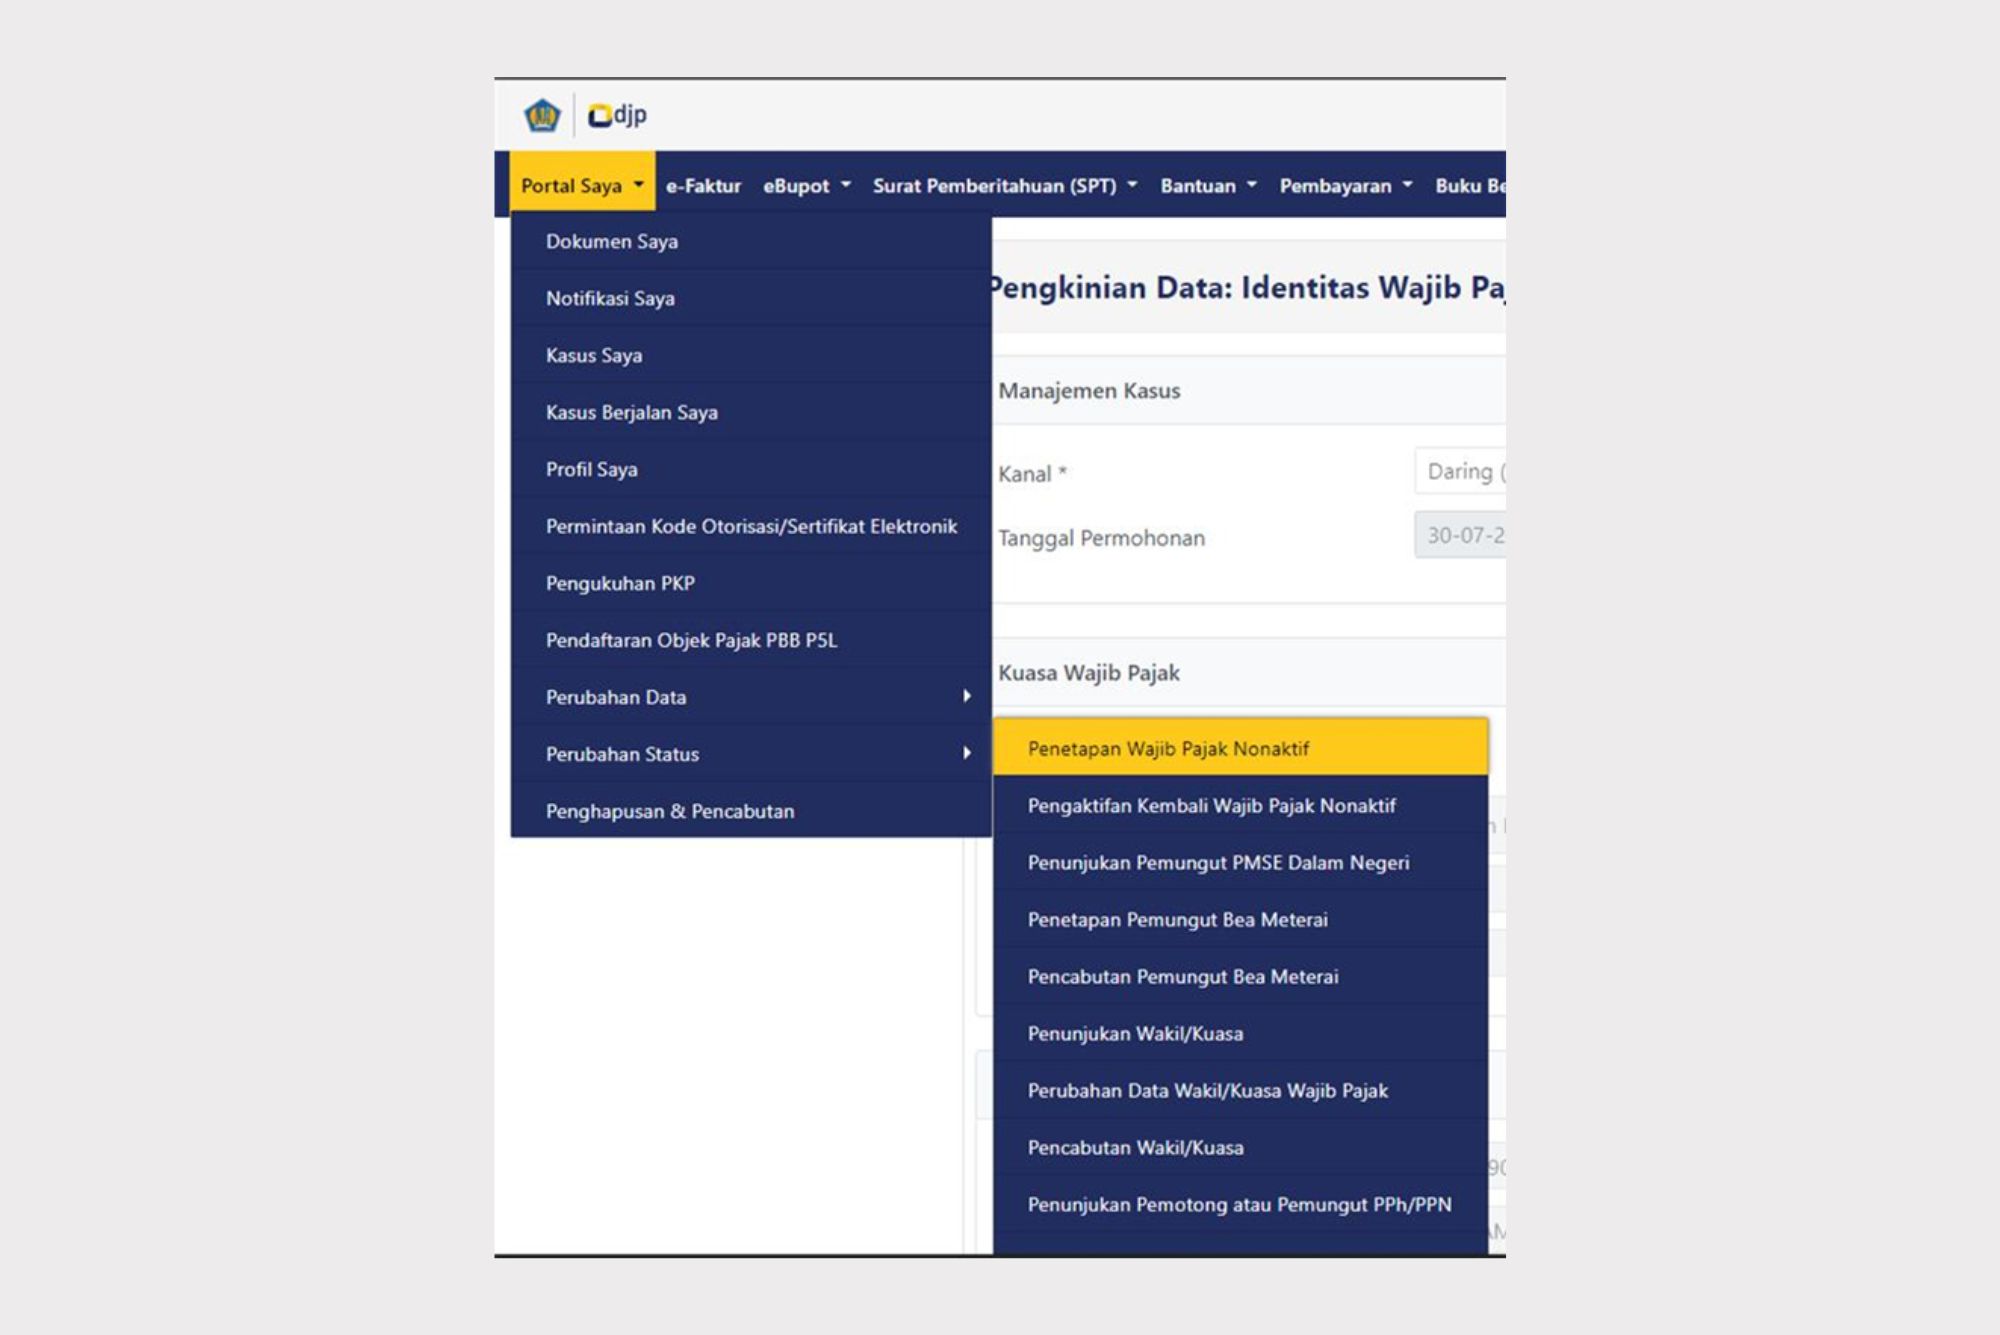Go to Kasus Saya

coord(751,355)
